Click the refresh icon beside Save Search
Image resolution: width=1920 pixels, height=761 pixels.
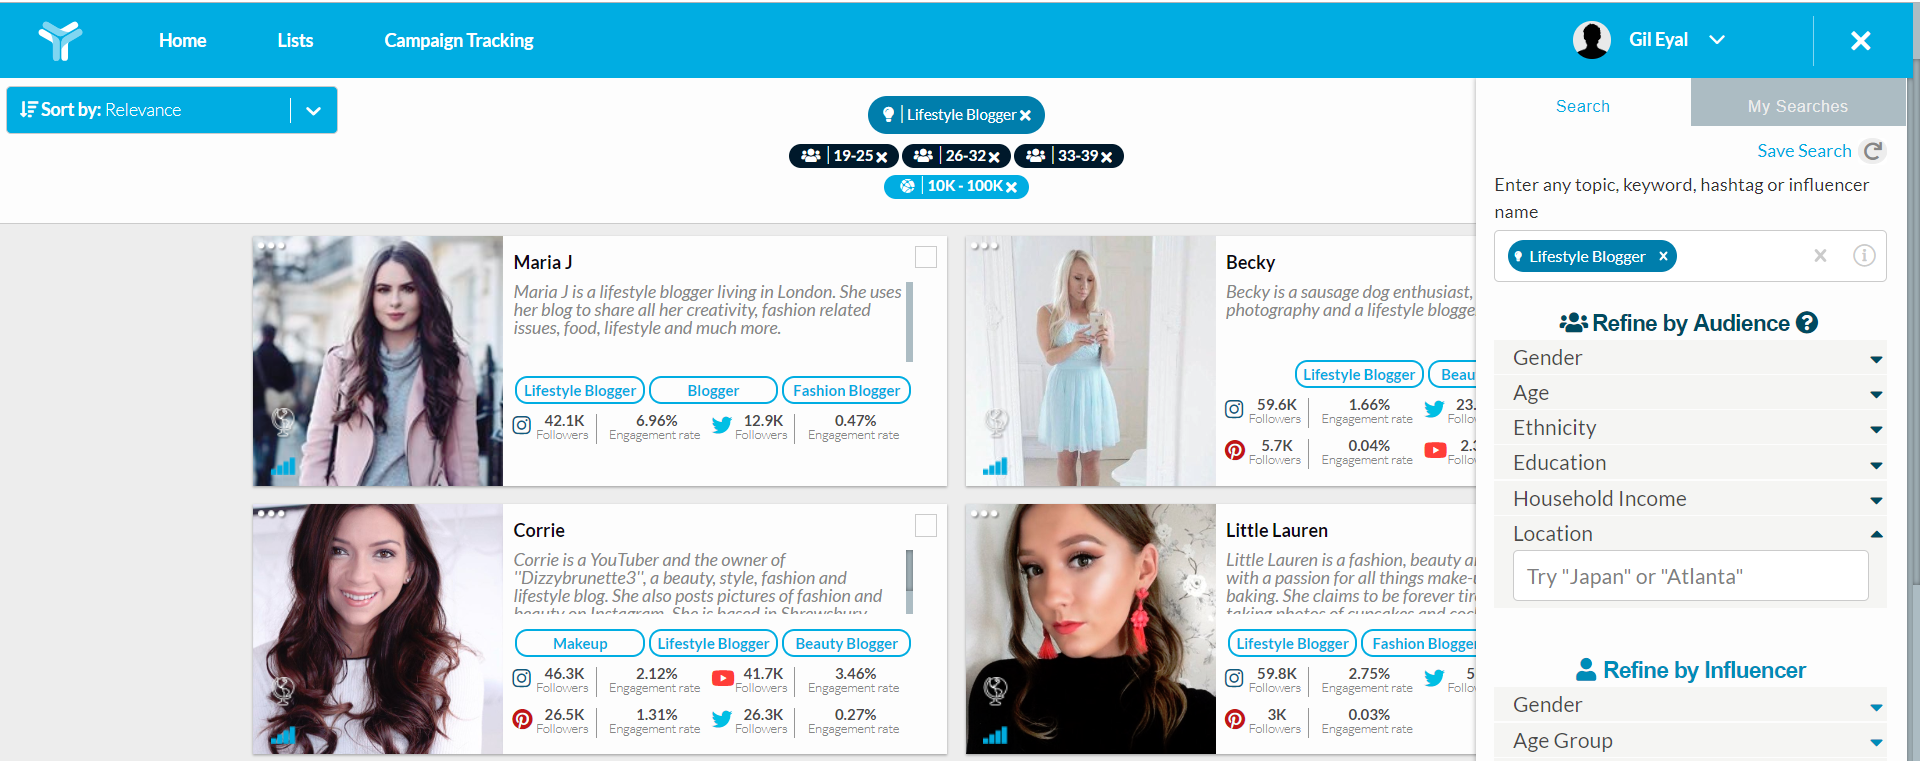(x=1873, y=151)
